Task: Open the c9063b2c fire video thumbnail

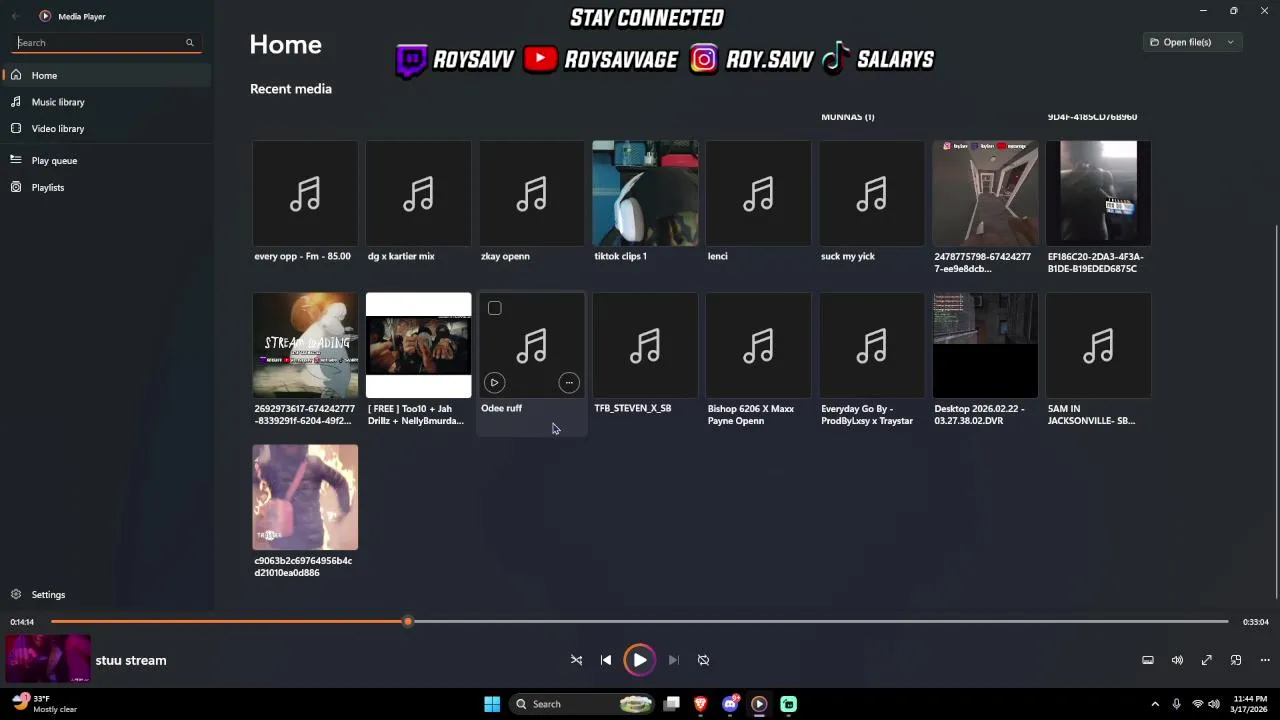Action: (x=305, y=497)
